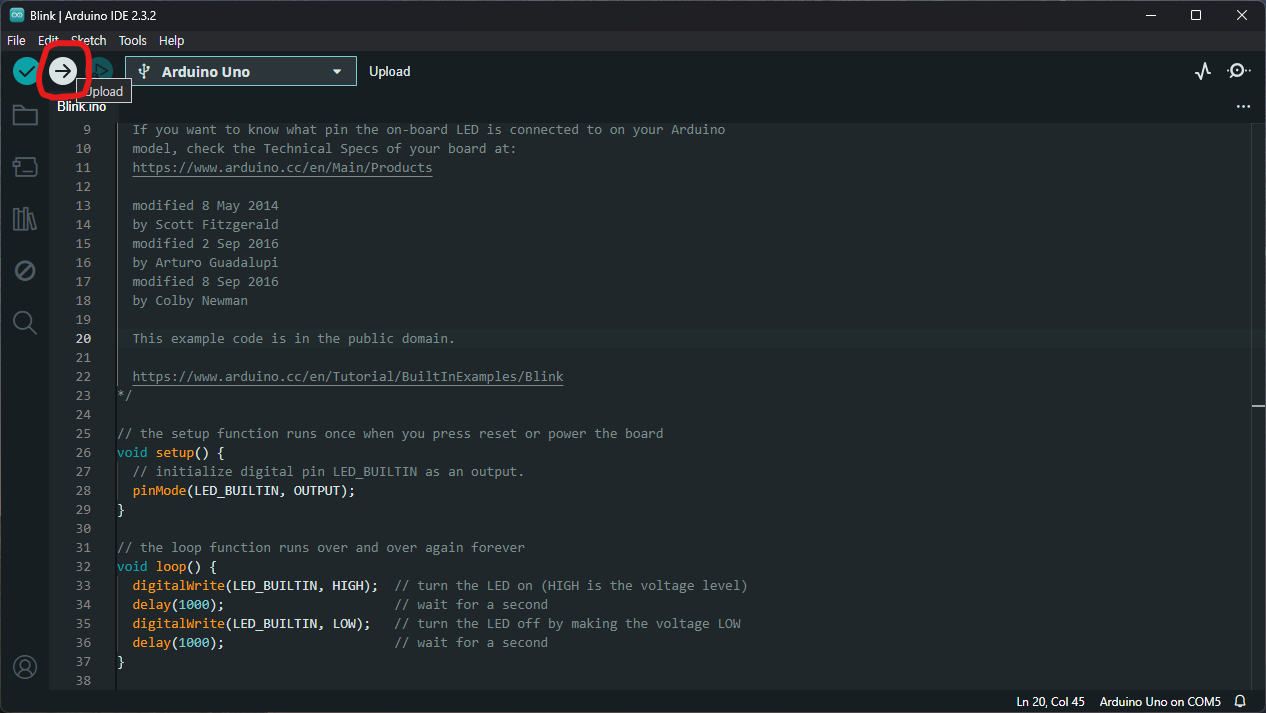The width and height of the screenshot is (1266, 713).
Task: Click 'modified 2 Sep 2016' comment
Action: click(x=205, y=244)
